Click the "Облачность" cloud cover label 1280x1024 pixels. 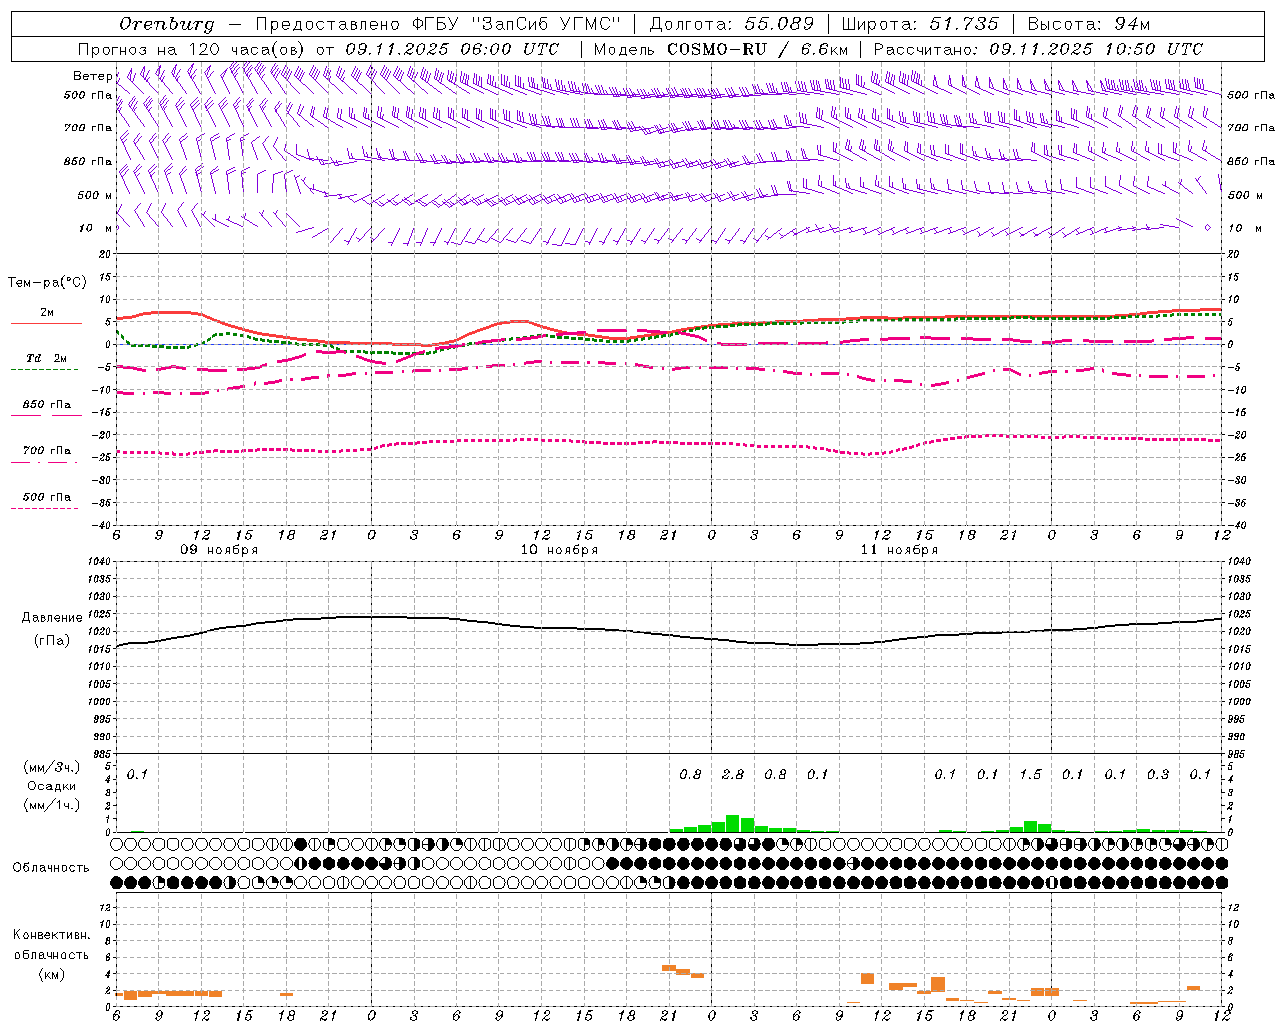(51, 867)
